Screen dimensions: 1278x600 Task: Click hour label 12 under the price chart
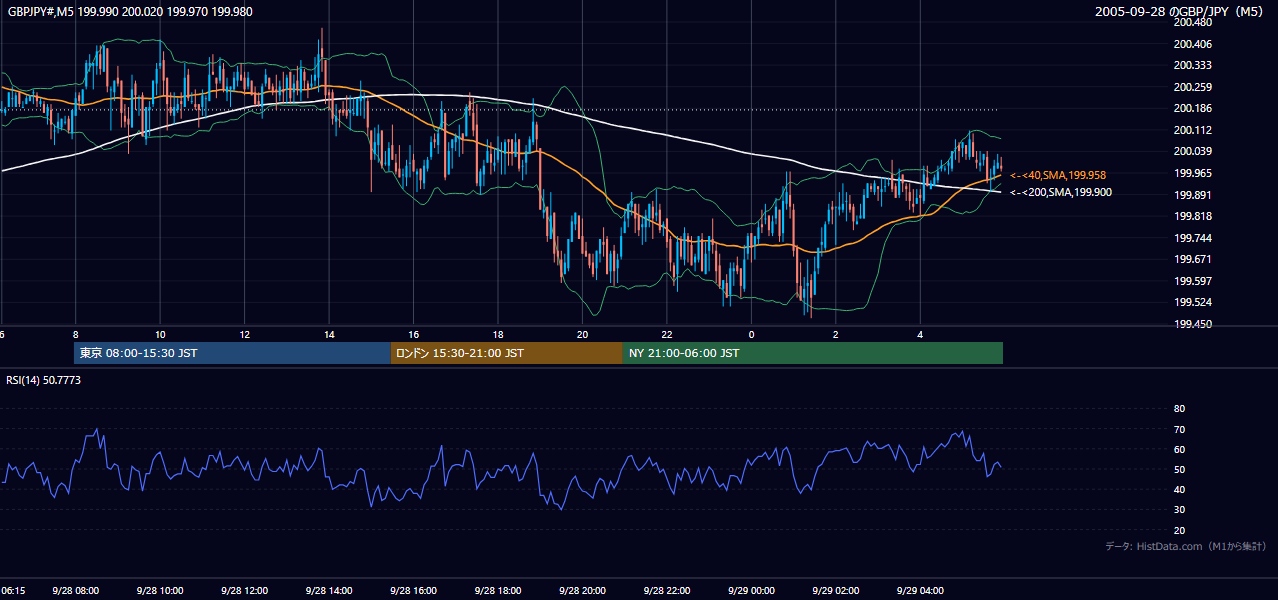244,334
